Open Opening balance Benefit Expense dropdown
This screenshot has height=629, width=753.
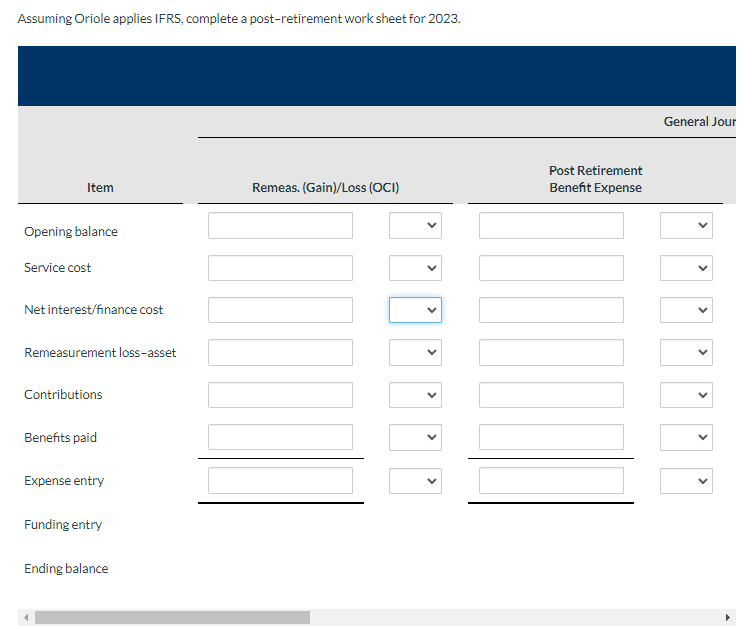[x=686, y=226]
